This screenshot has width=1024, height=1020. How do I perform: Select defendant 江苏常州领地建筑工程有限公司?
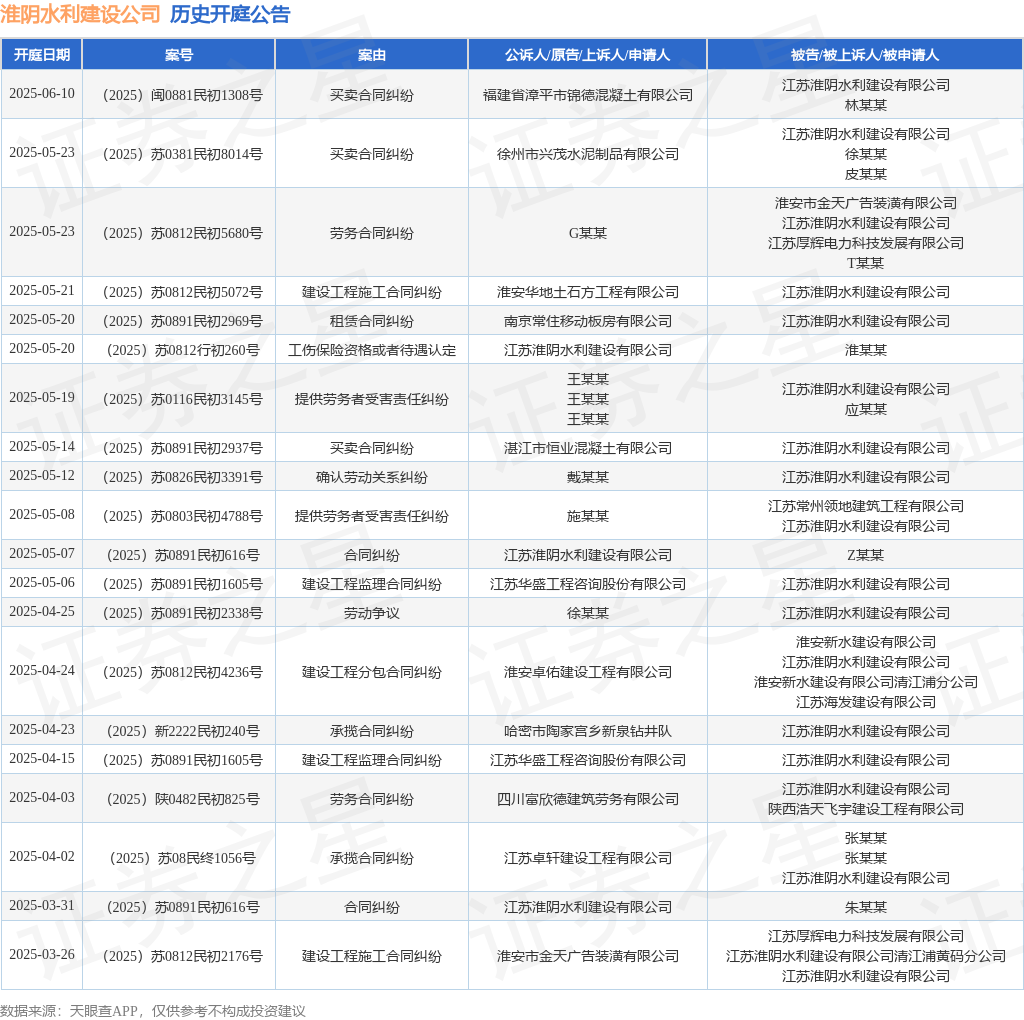(865, 506)
